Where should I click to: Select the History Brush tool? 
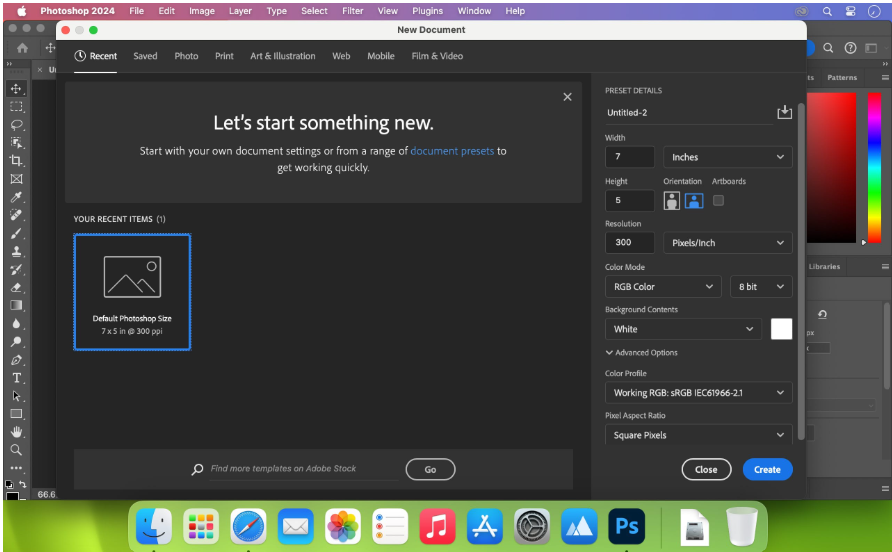[x=16, y=269]
